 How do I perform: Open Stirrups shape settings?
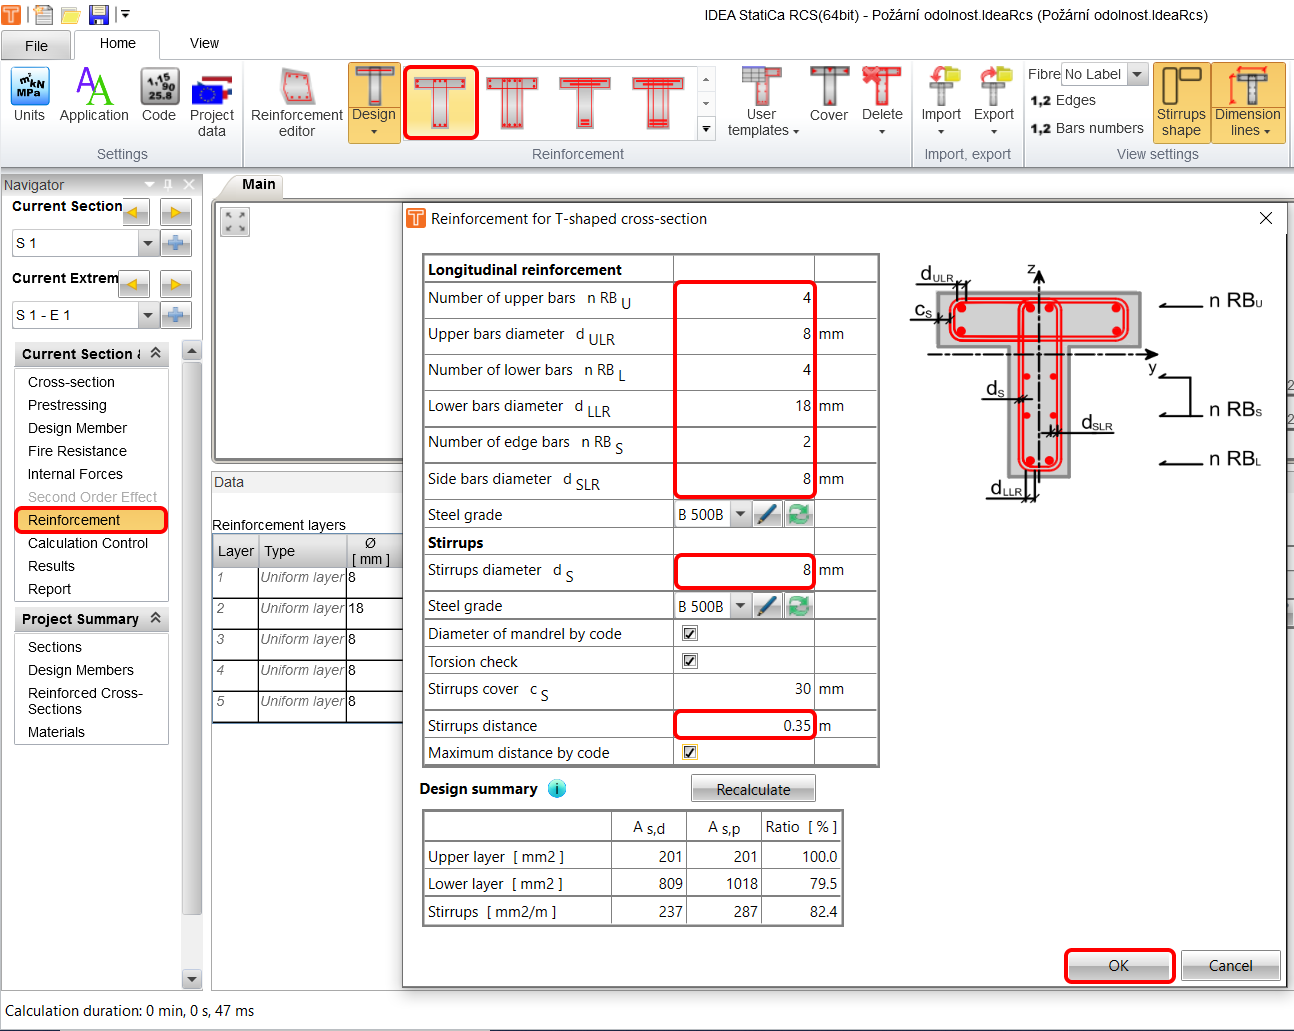pyautogui.click(x=1181, y=100)
